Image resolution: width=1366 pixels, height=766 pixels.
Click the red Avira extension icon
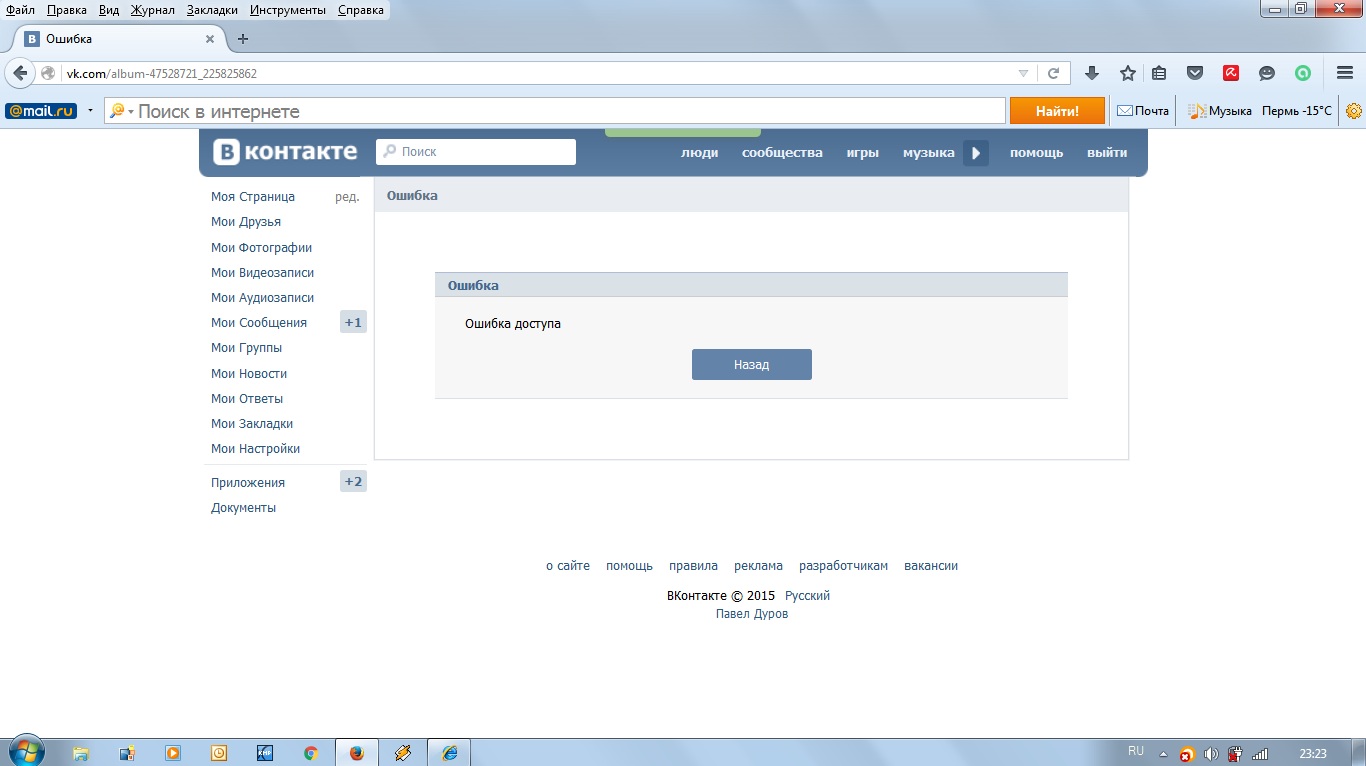pyautogui.click(x=1231, y=73)
